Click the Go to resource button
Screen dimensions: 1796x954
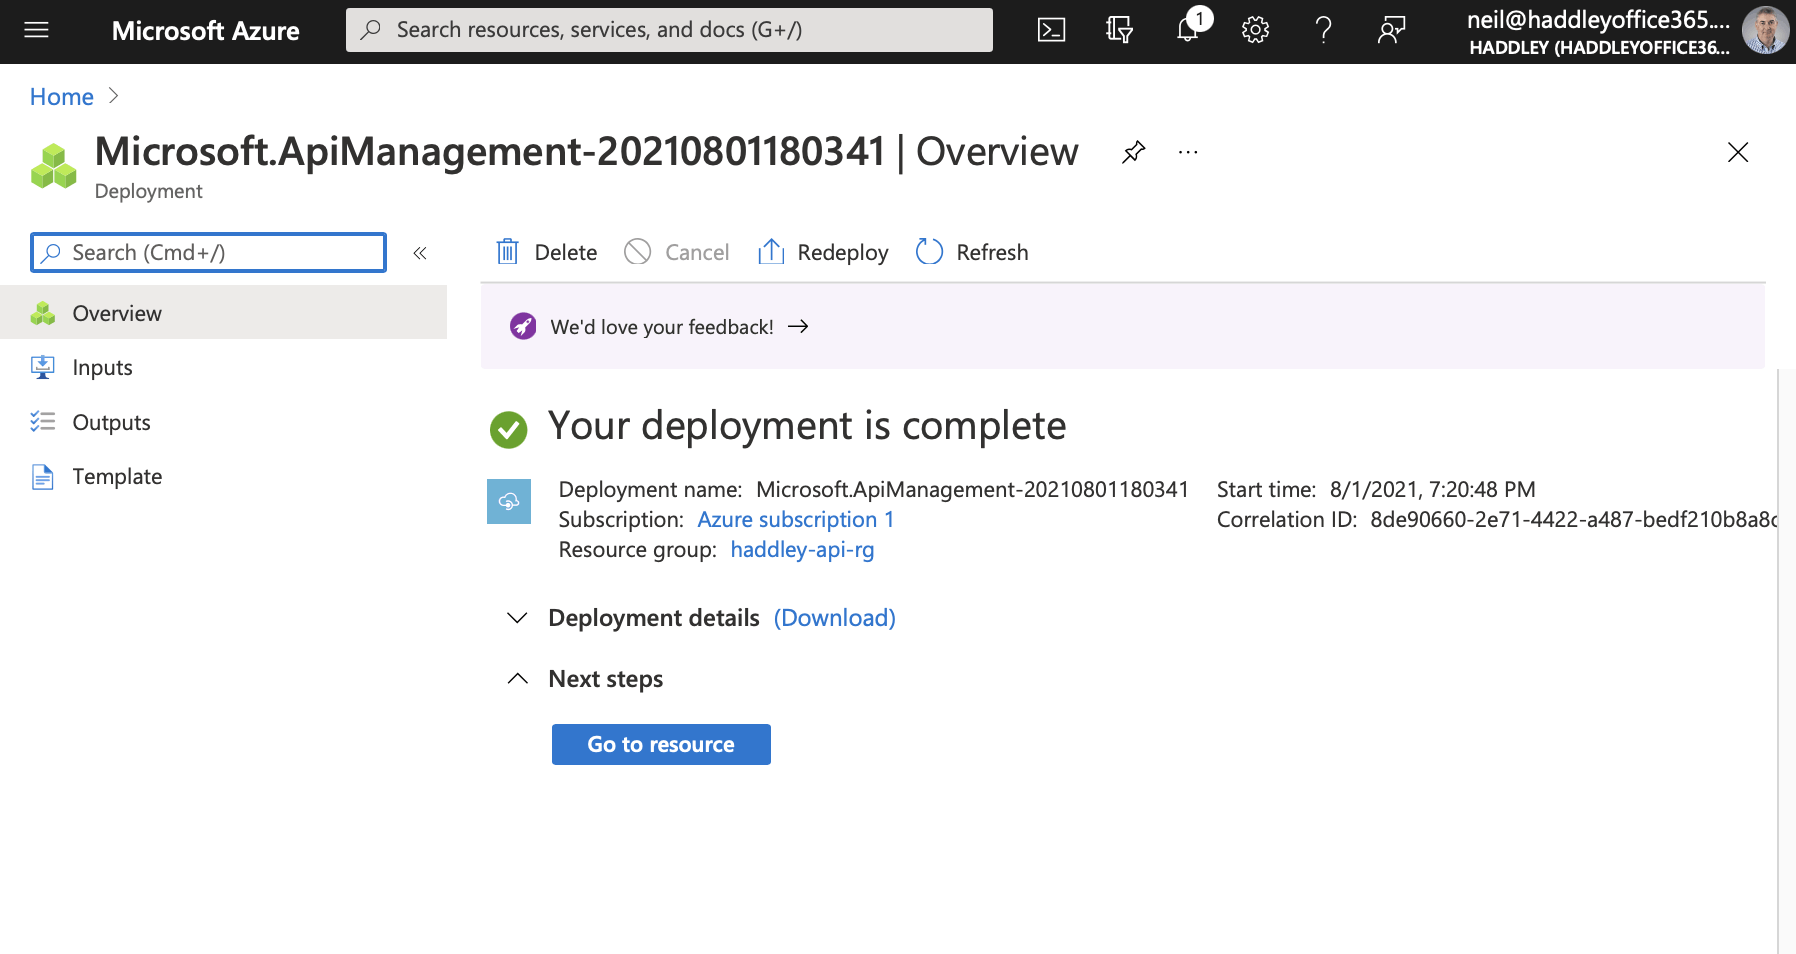(x=661, y=745)
